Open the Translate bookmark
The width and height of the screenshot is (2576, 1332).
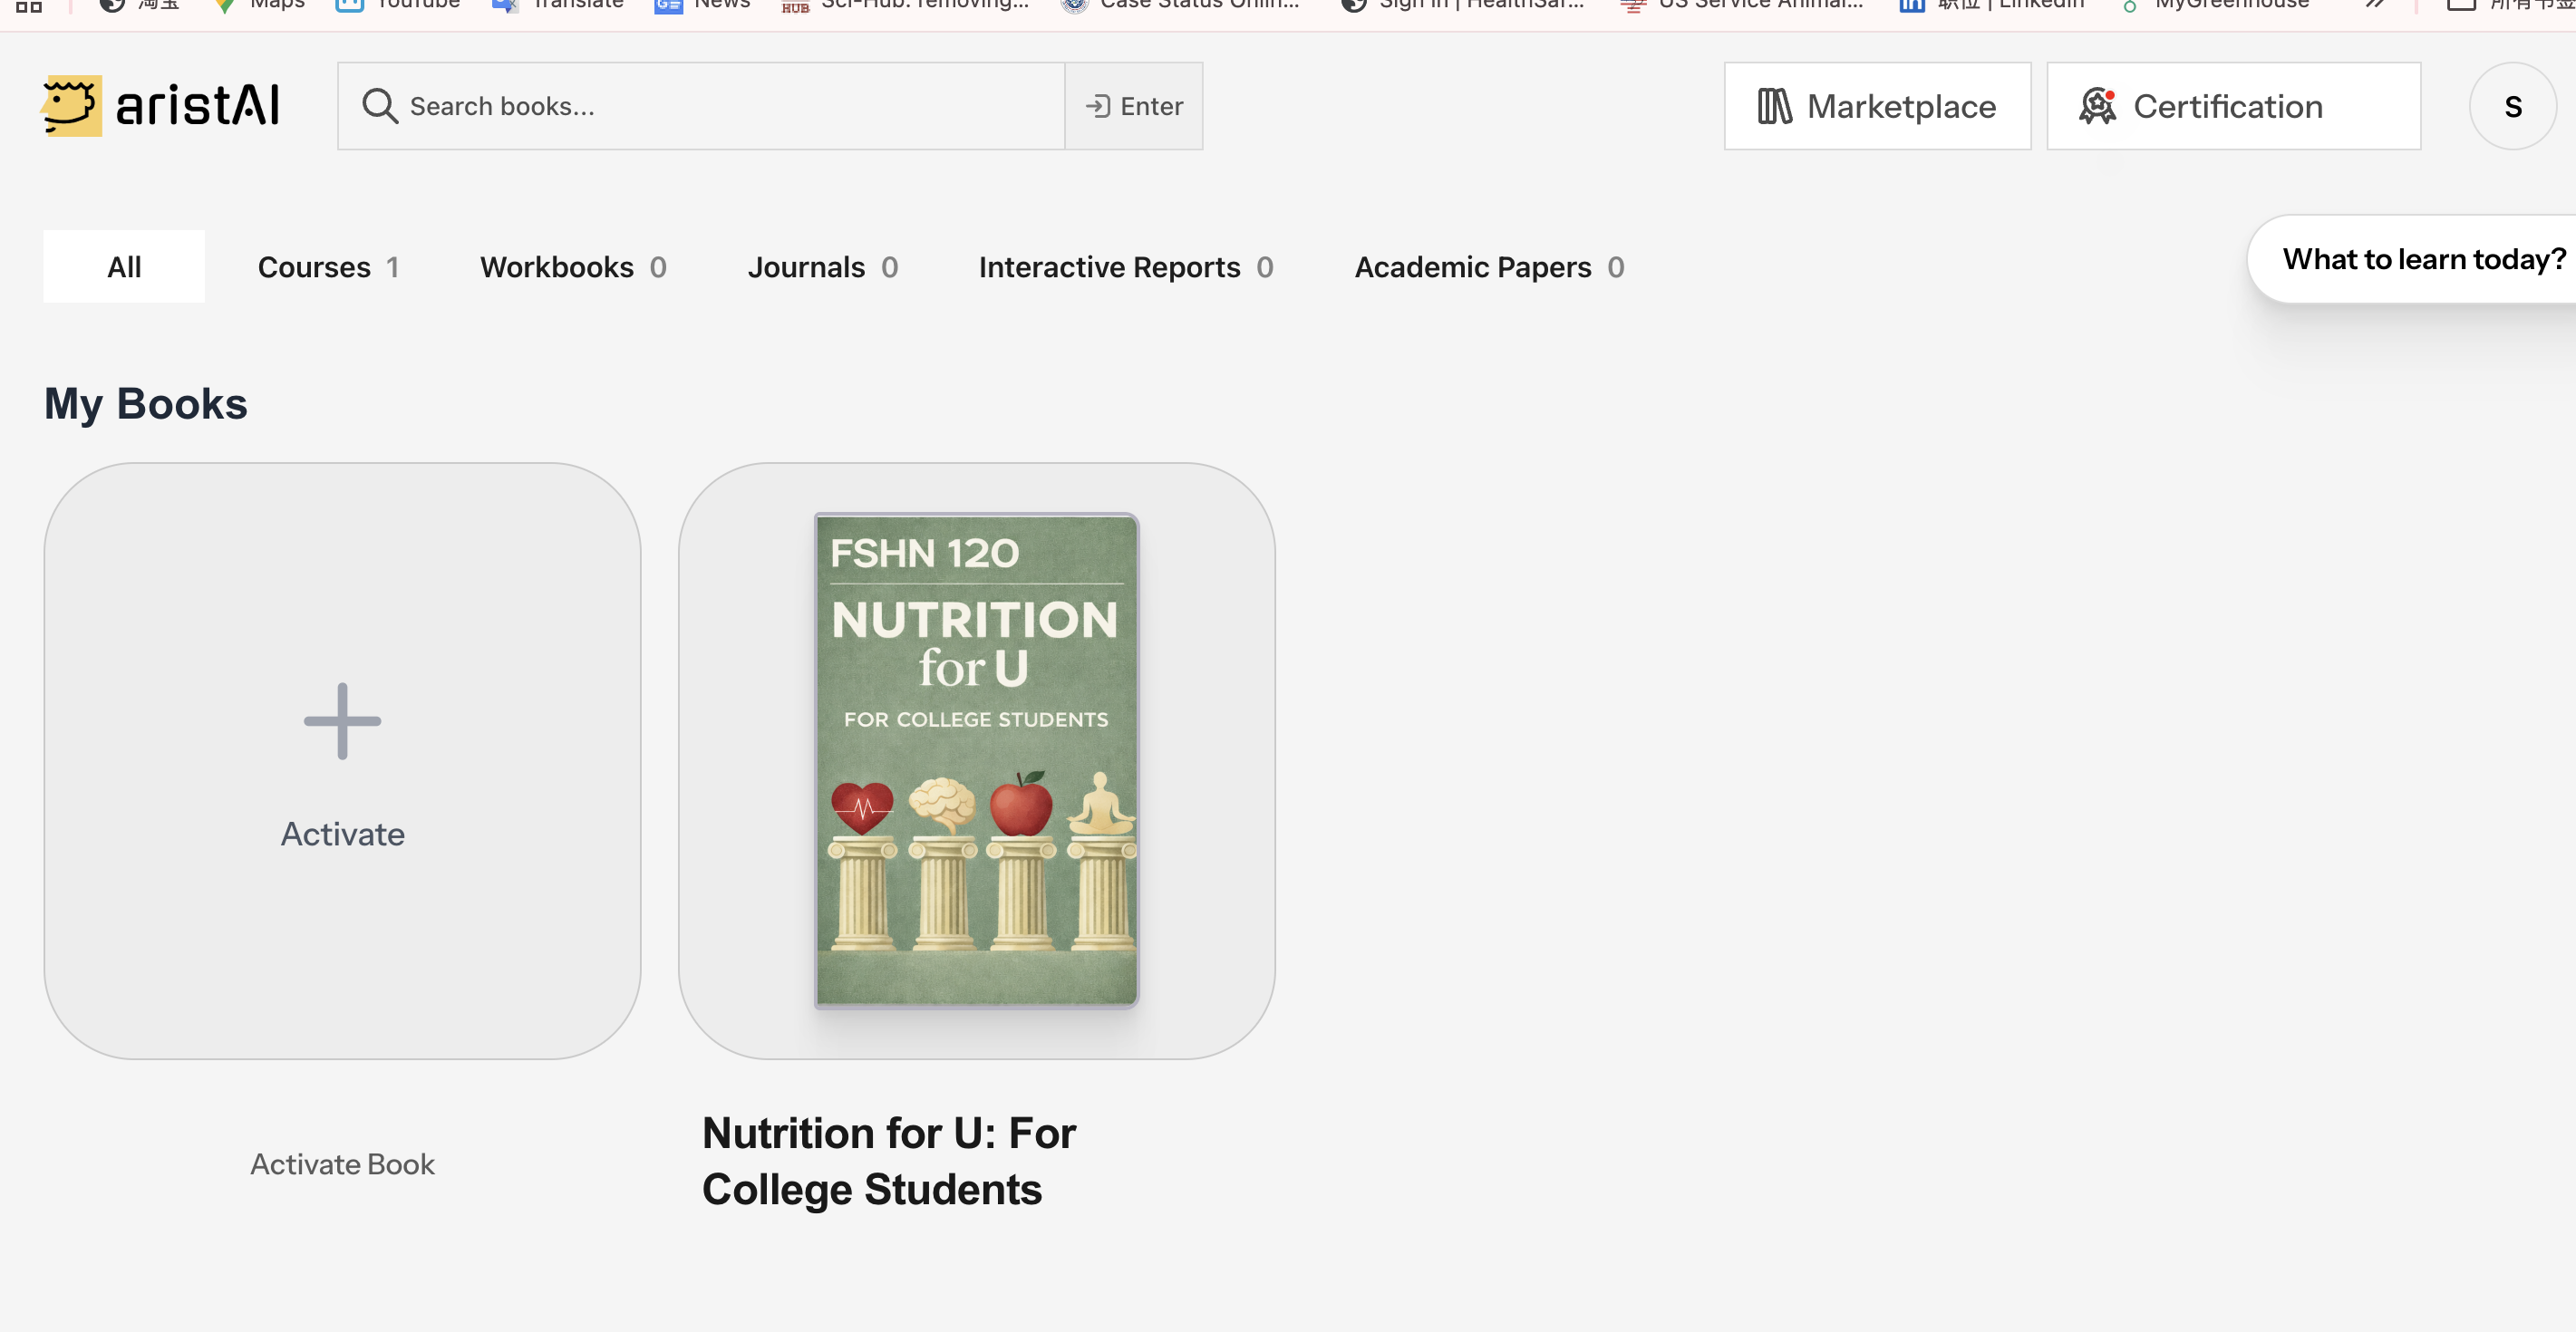tap(557, 5)
